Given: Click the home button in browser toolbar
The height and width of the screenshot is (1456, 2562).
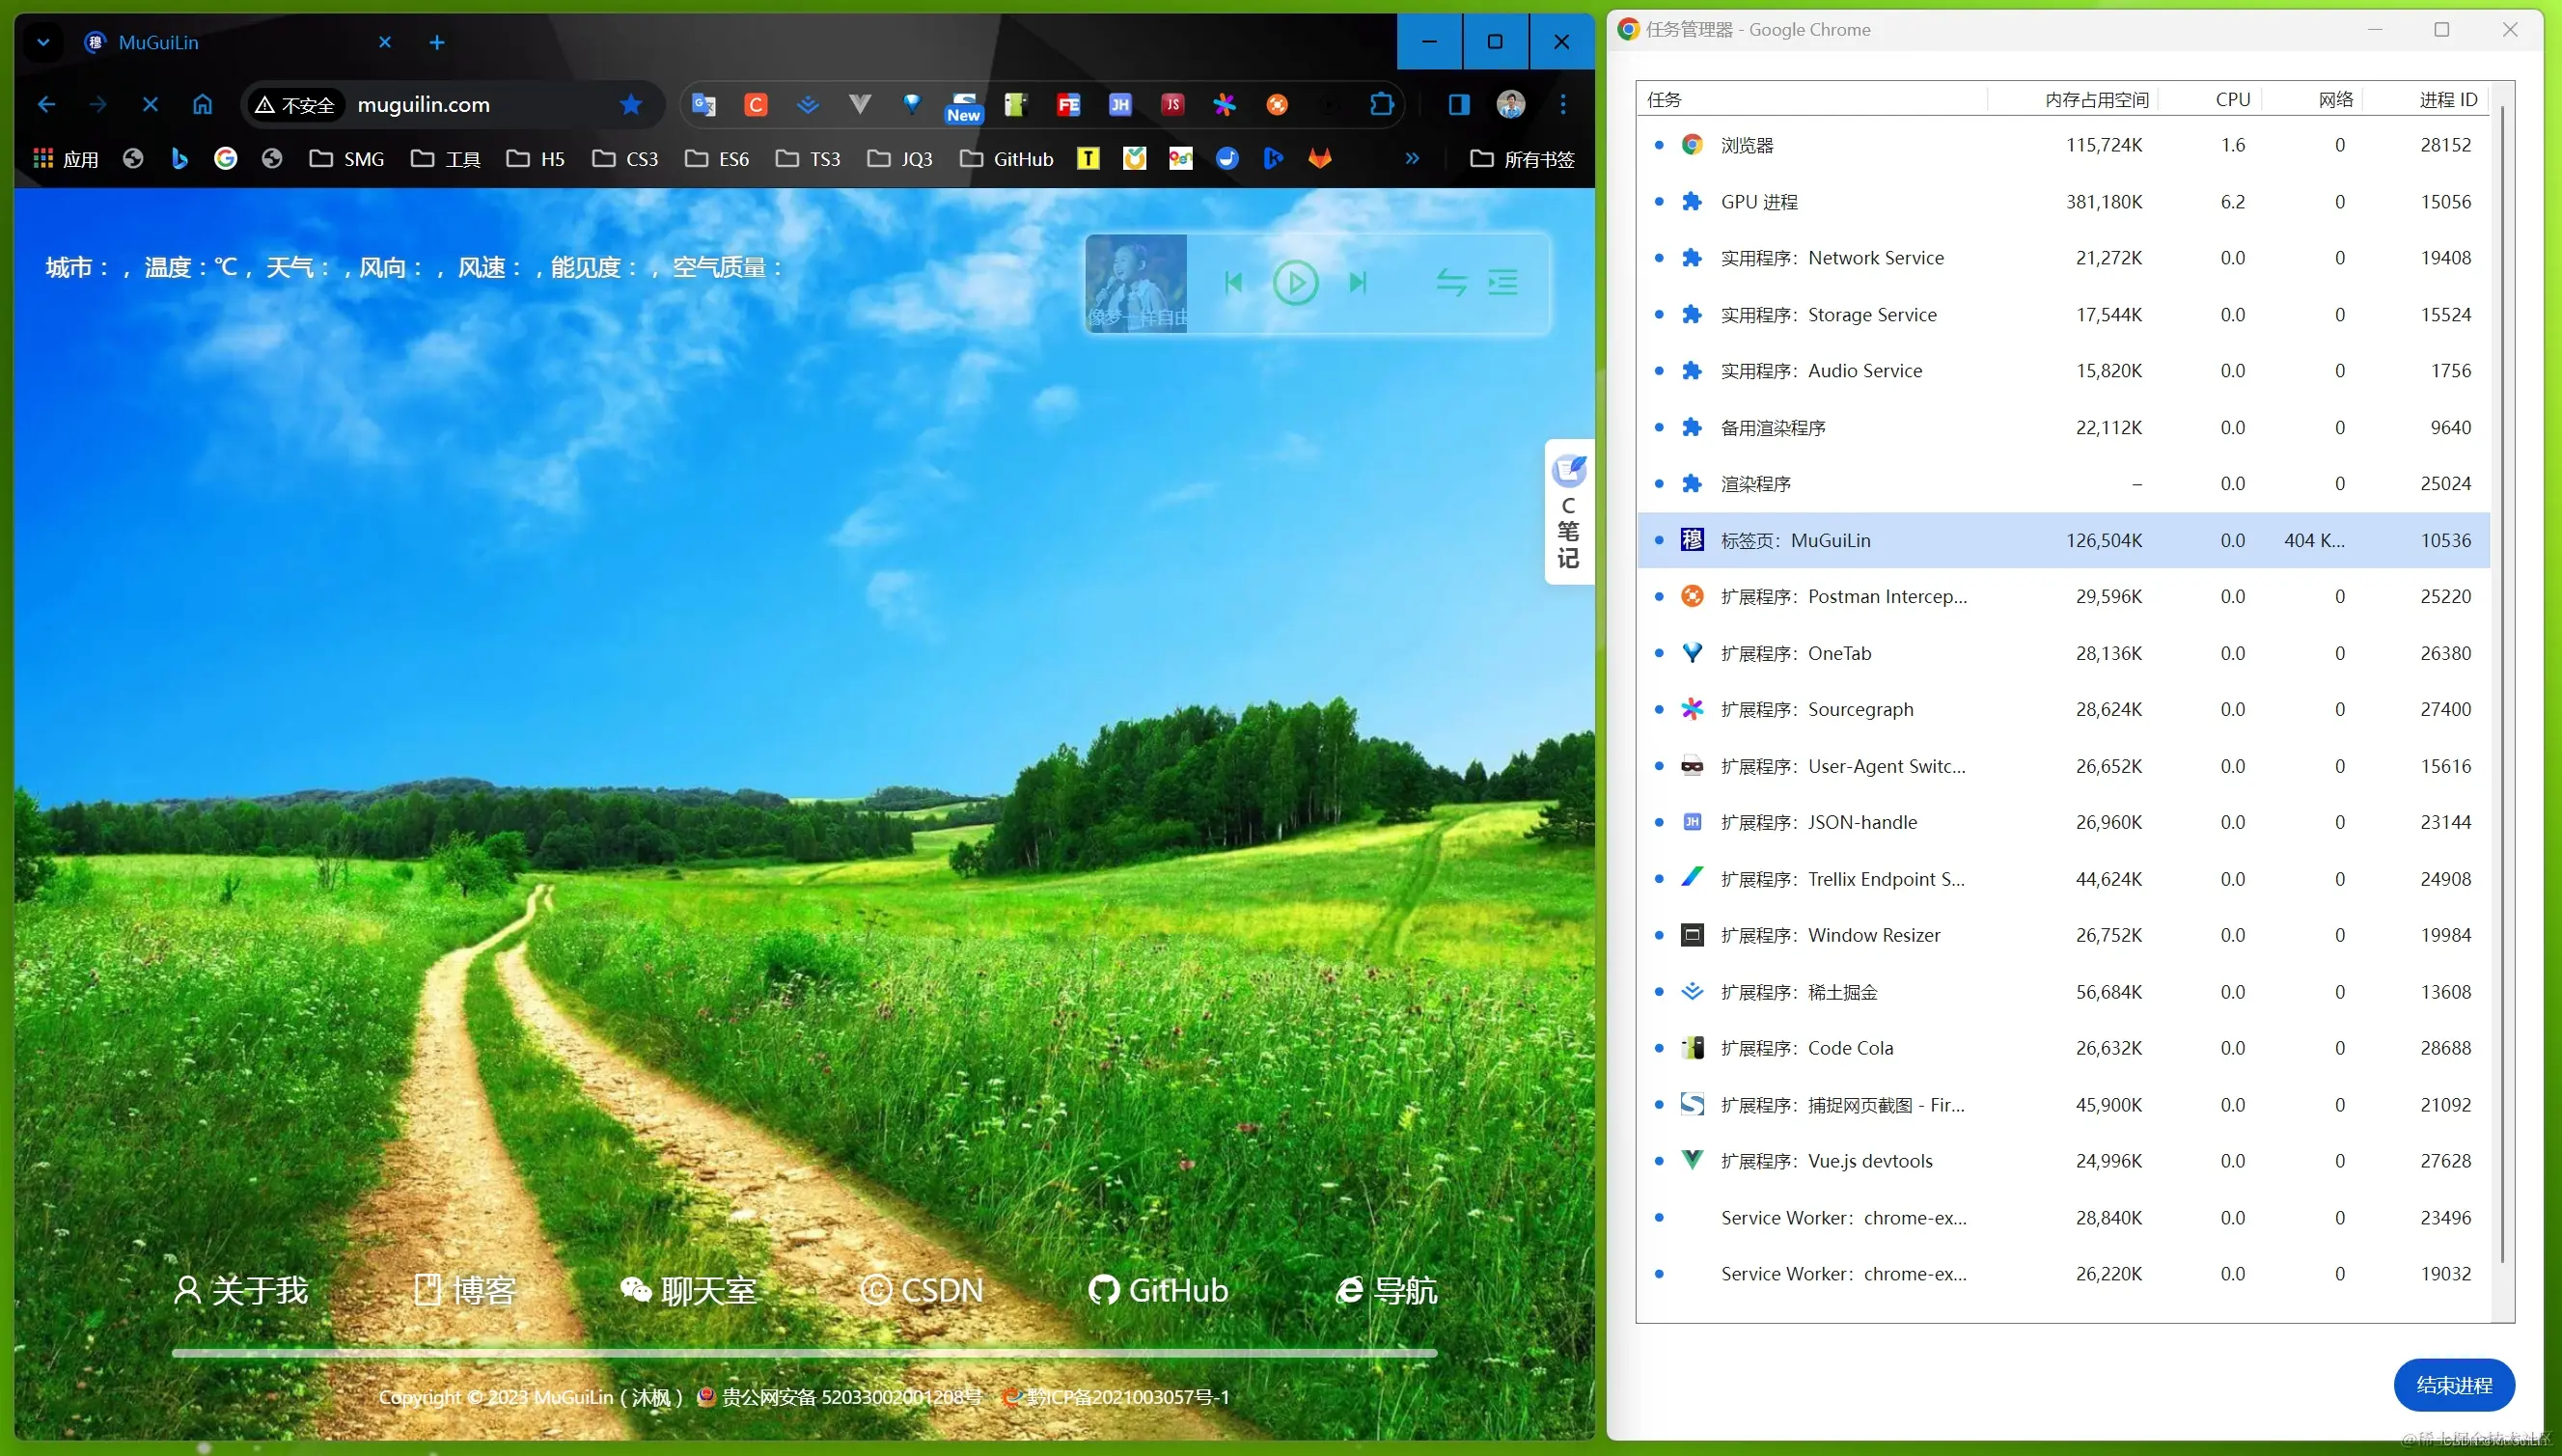Looking at the screenshot, I should pos(202,104).
